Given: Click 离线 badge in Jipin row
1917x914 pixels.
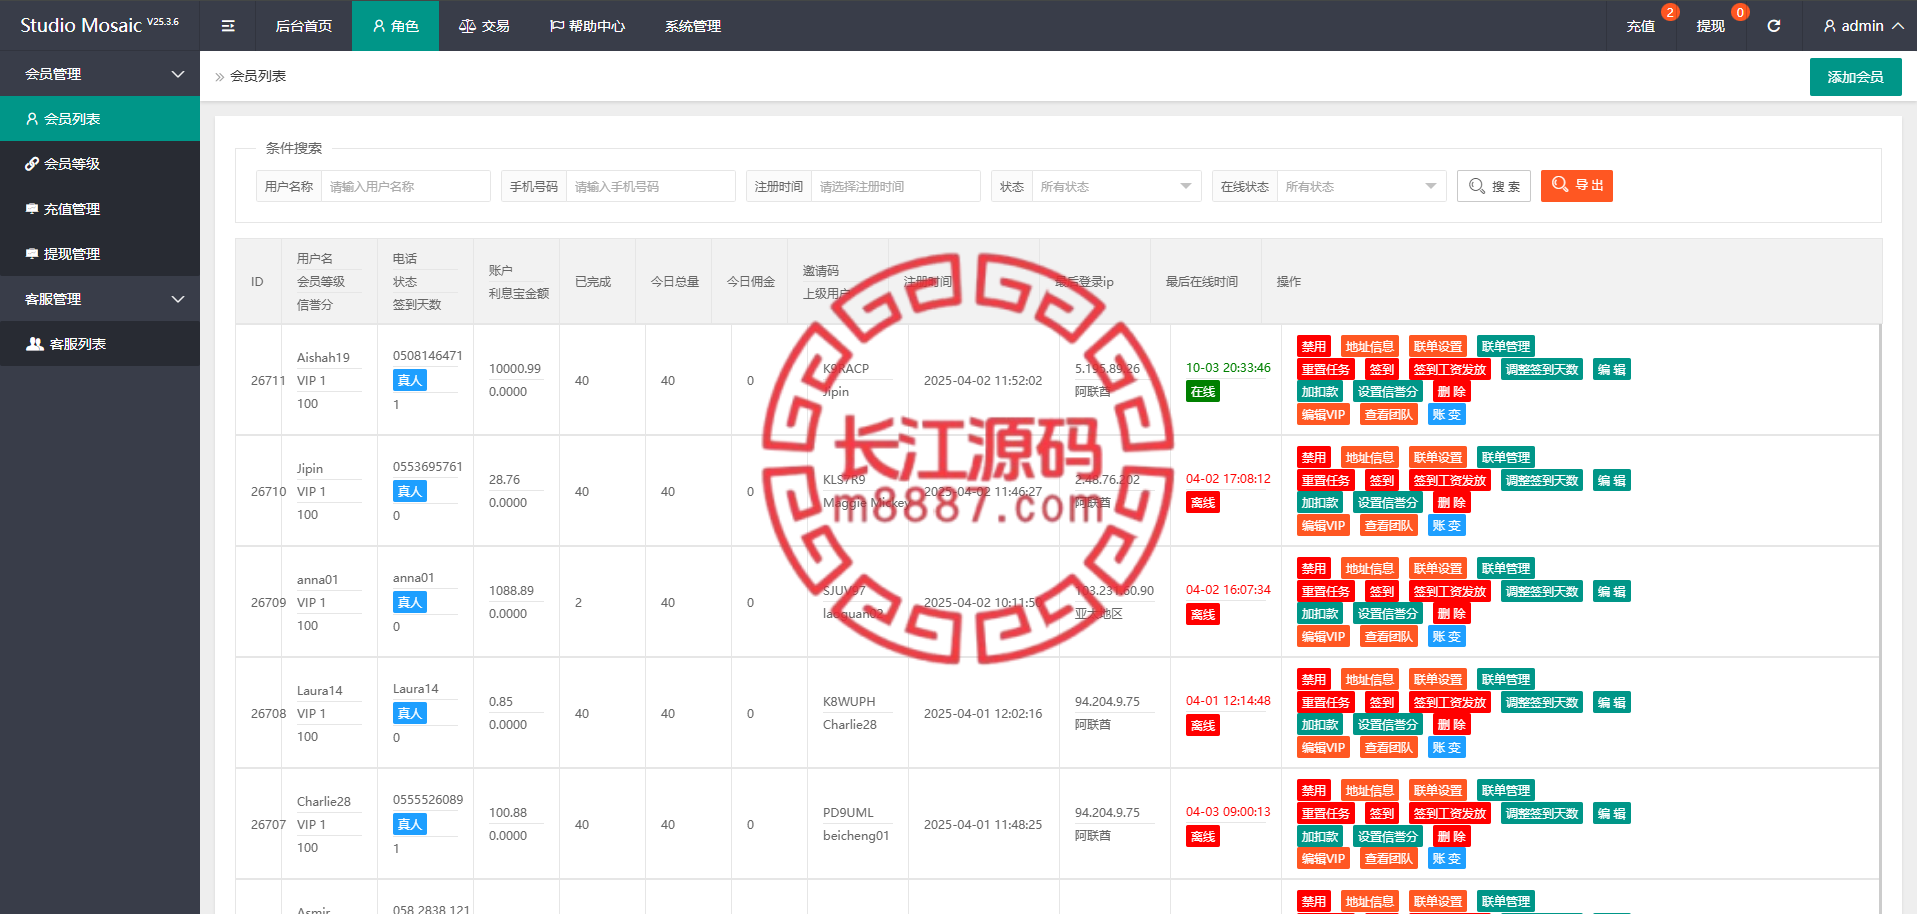Looking at the screenshot, I should (x=1203, y=503).
